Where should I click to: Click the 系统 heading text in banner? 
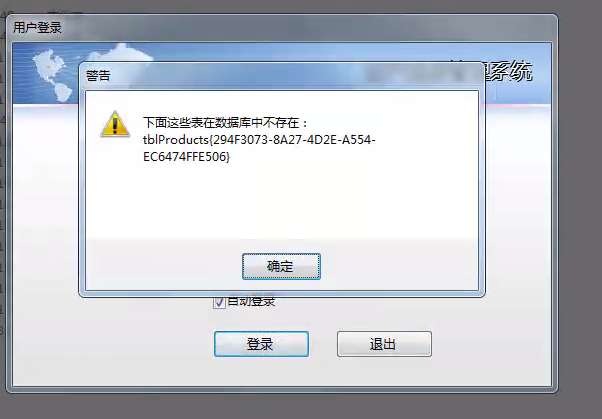tap(509, 71)
